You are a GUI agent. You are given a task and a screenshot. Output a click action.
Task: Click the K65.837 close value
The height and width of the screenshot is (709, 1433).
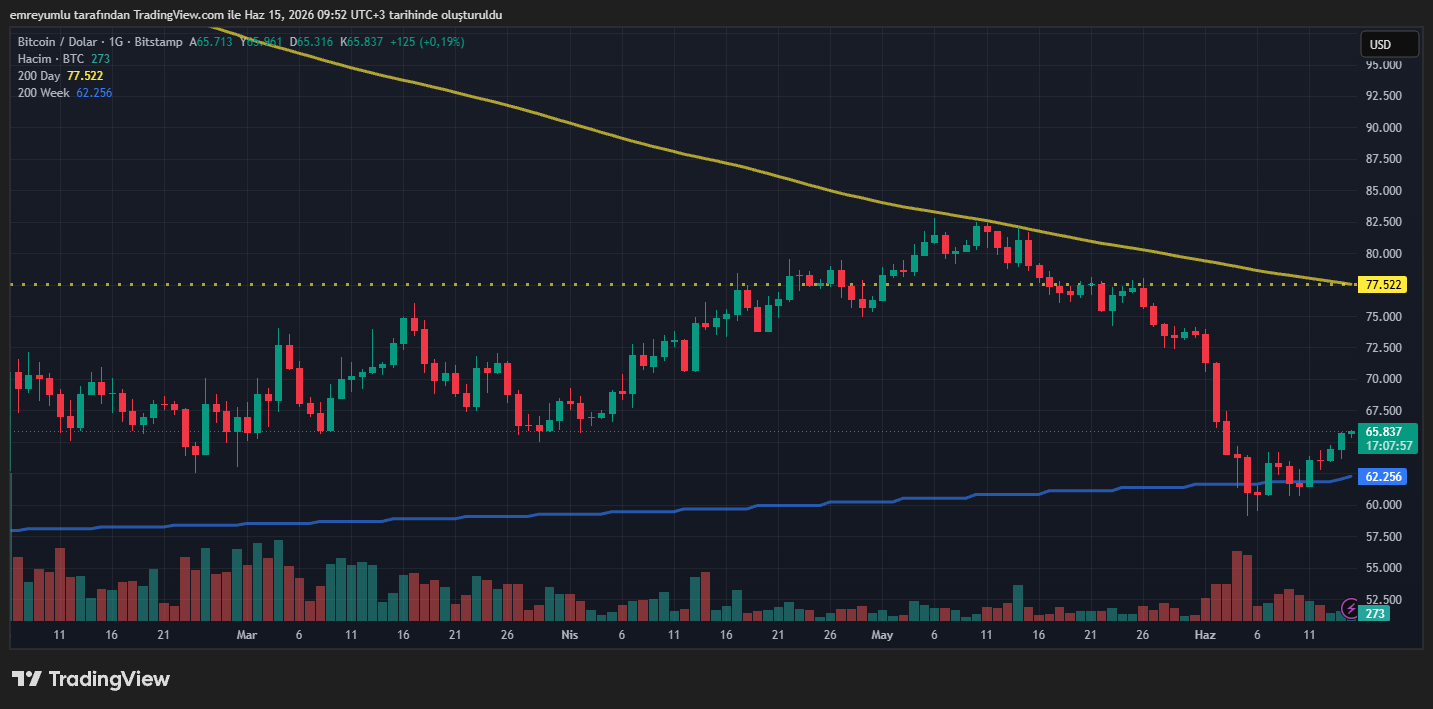(x=363, y=42)
